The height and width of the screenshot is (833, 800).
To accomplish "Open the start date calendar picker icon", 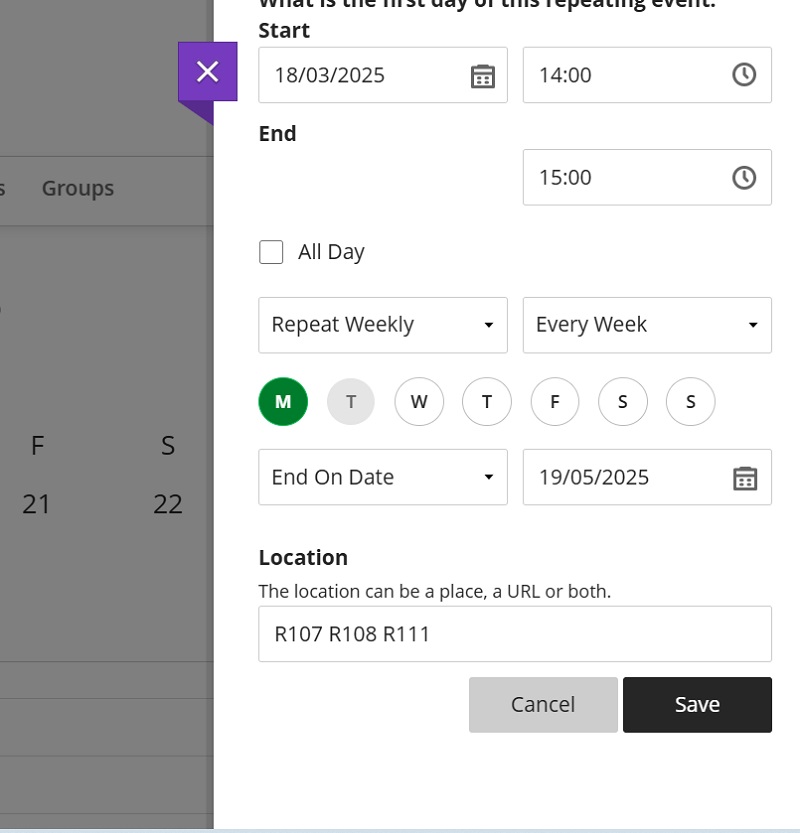I will coord(483,76).
